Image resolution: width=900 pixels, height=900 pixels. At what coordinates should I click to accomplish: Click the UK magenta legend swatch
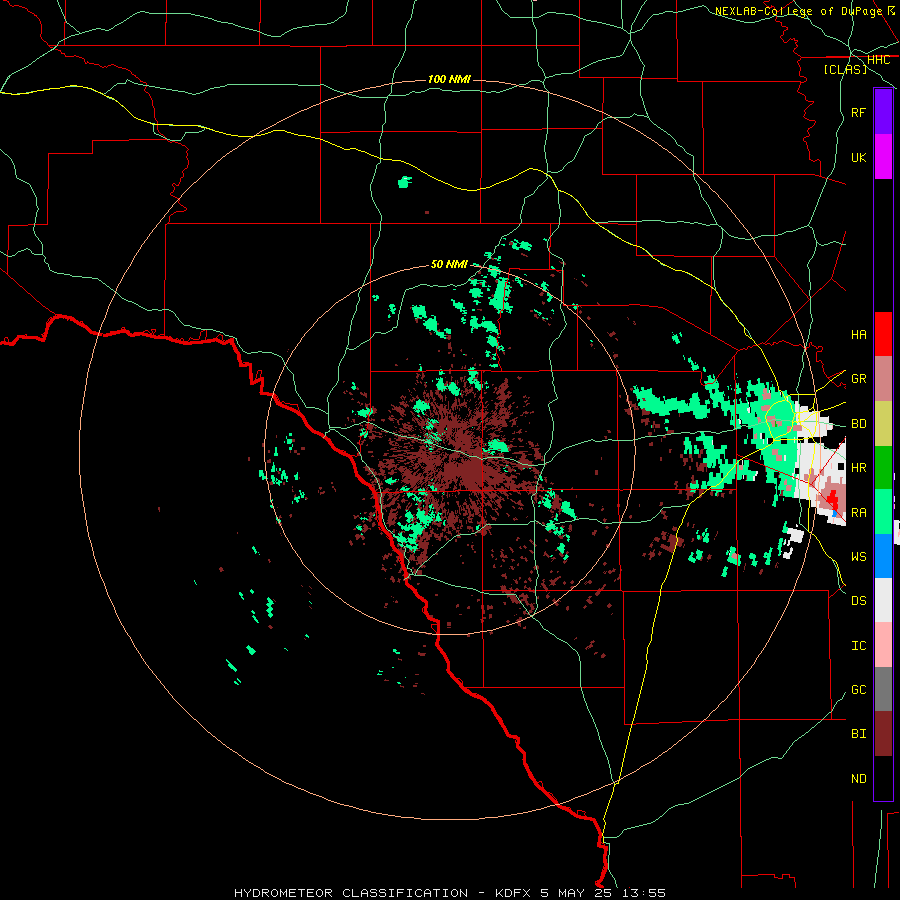coord(883,157)
